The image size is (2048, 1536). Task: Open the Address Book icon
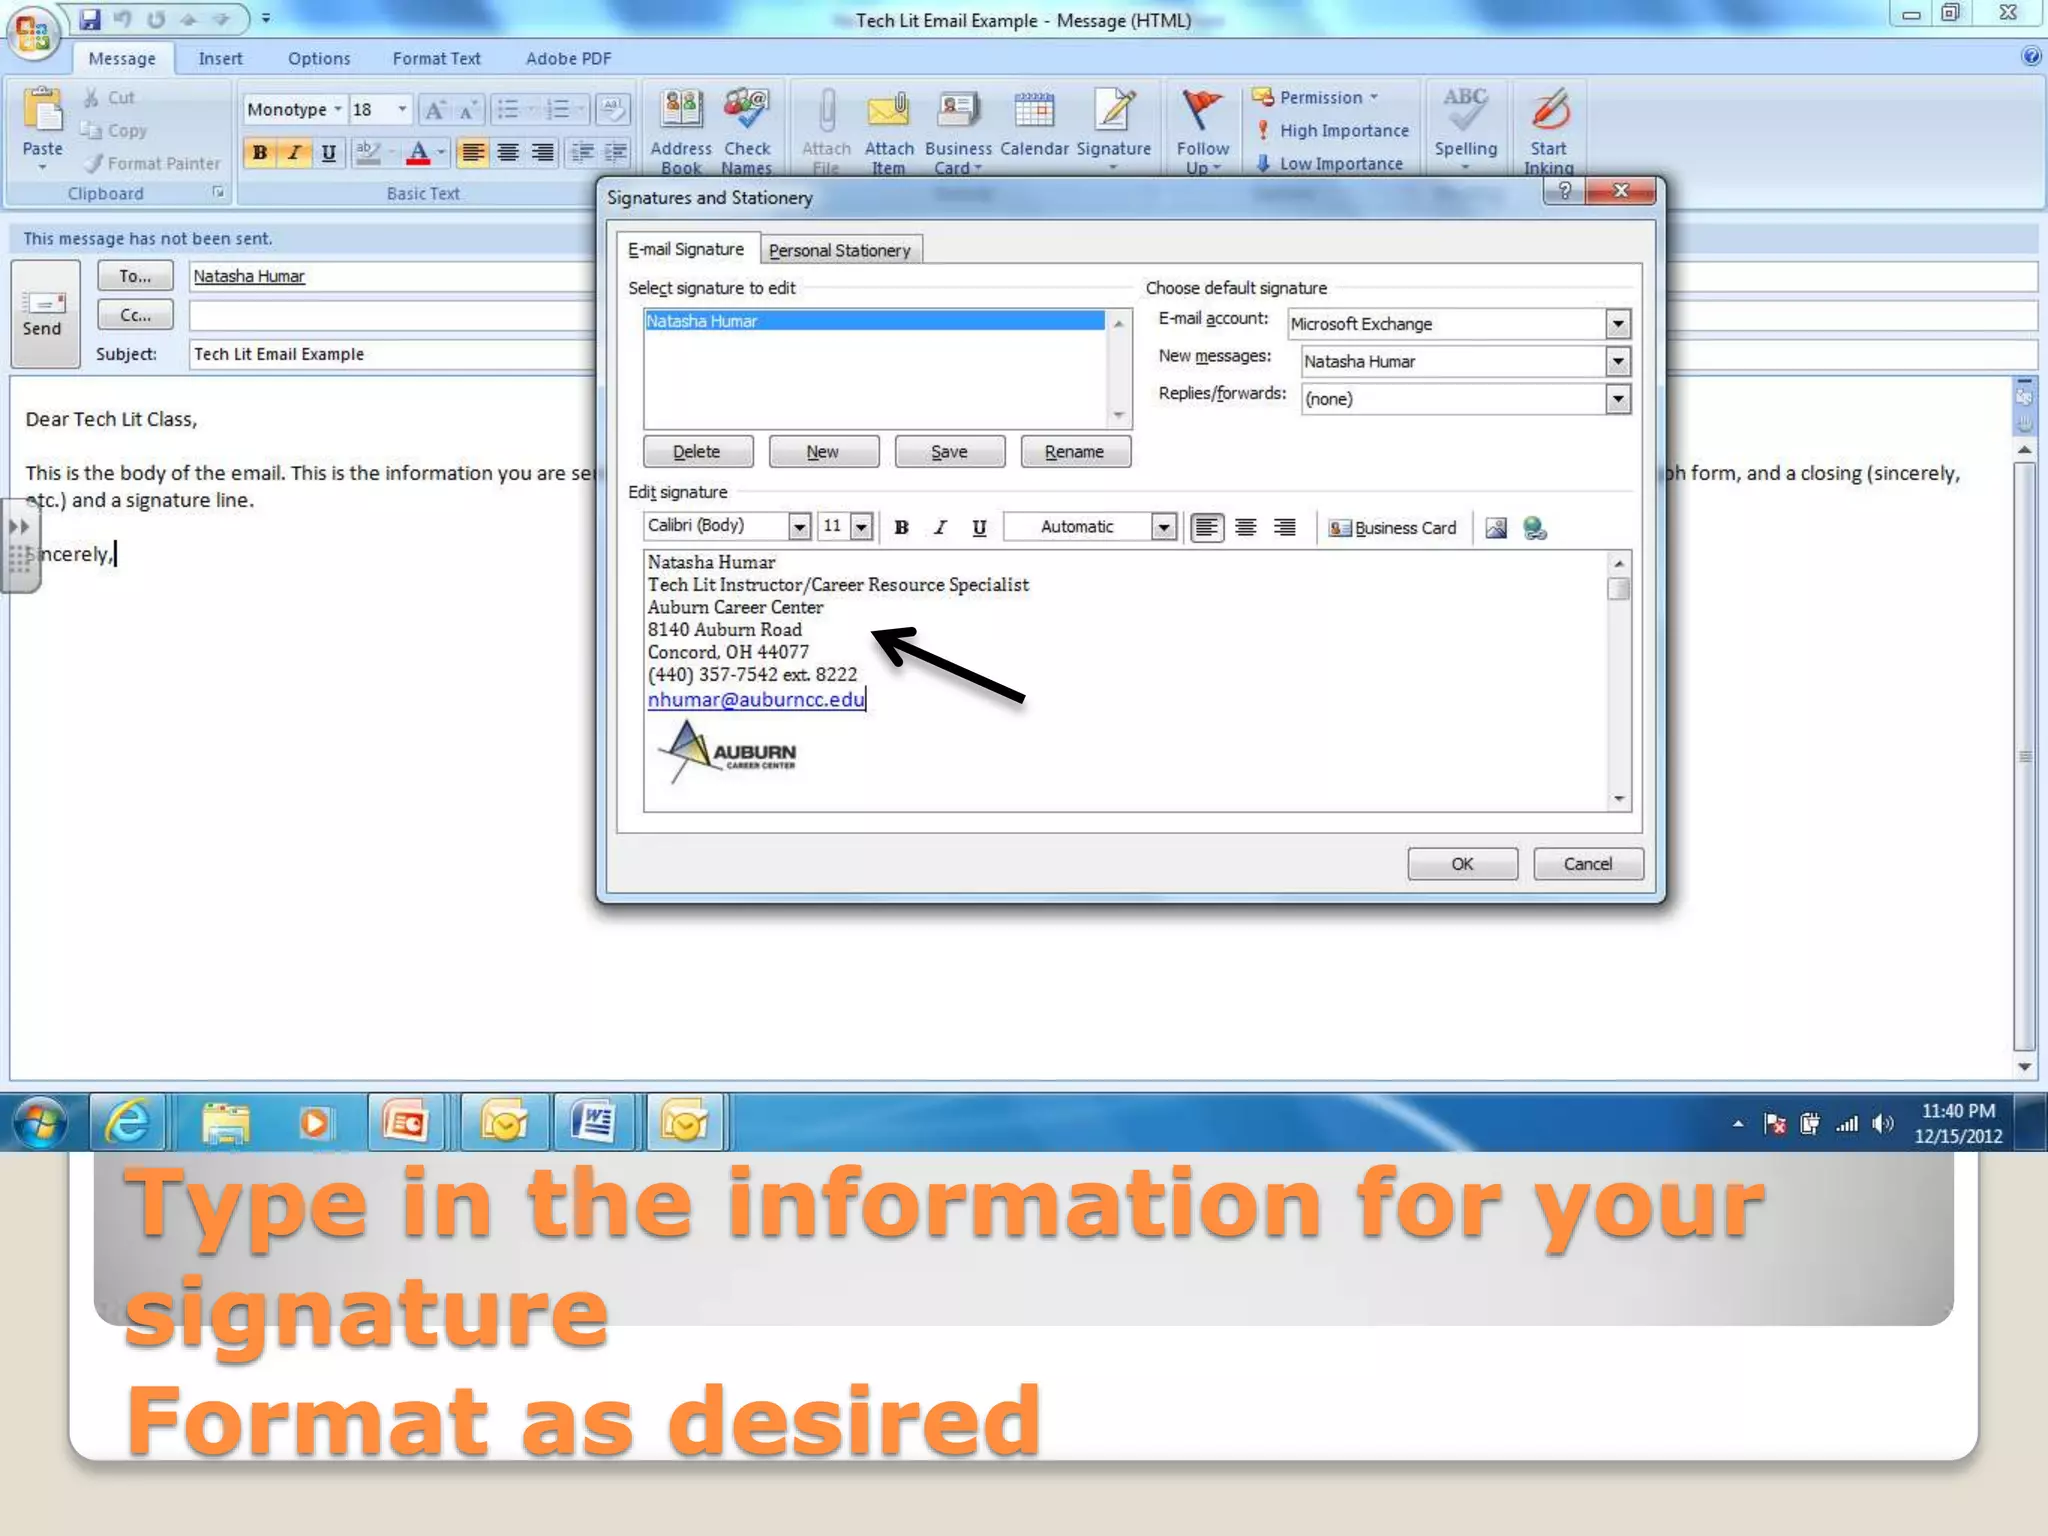pyautogui.click(x=681, y=131)
